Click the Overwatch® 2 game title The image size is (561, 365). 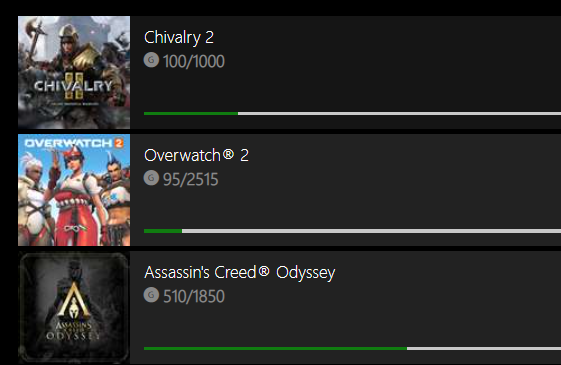[x=196, y=155]
